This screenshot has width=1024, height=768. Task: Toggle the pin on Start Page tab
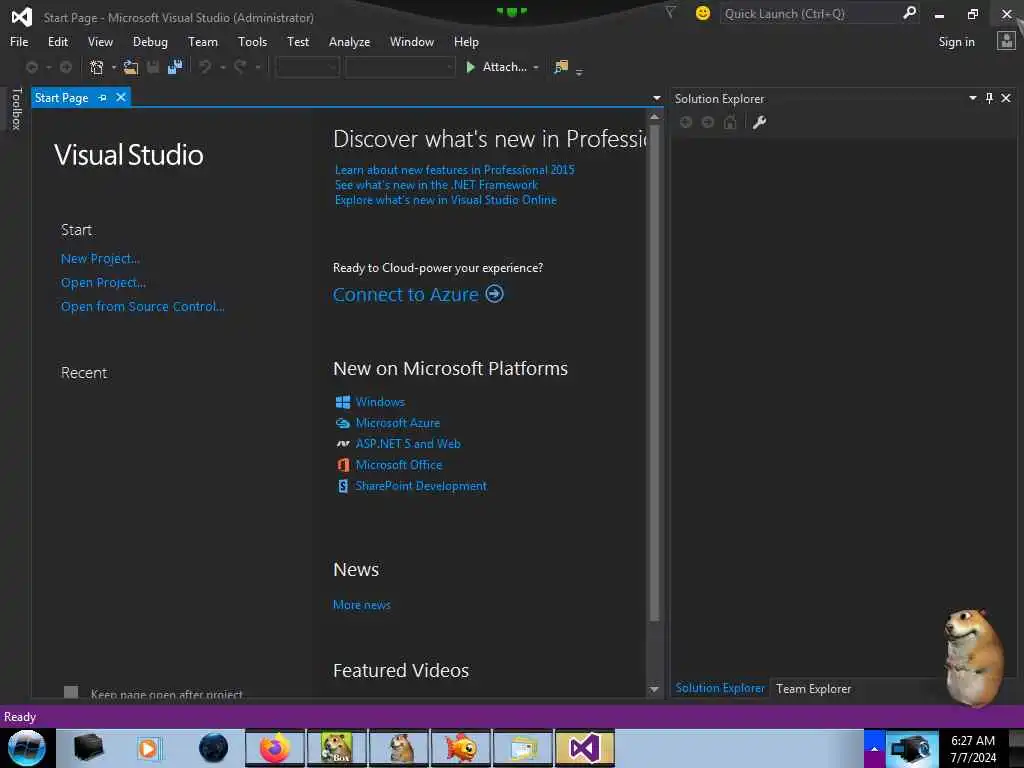103,97
